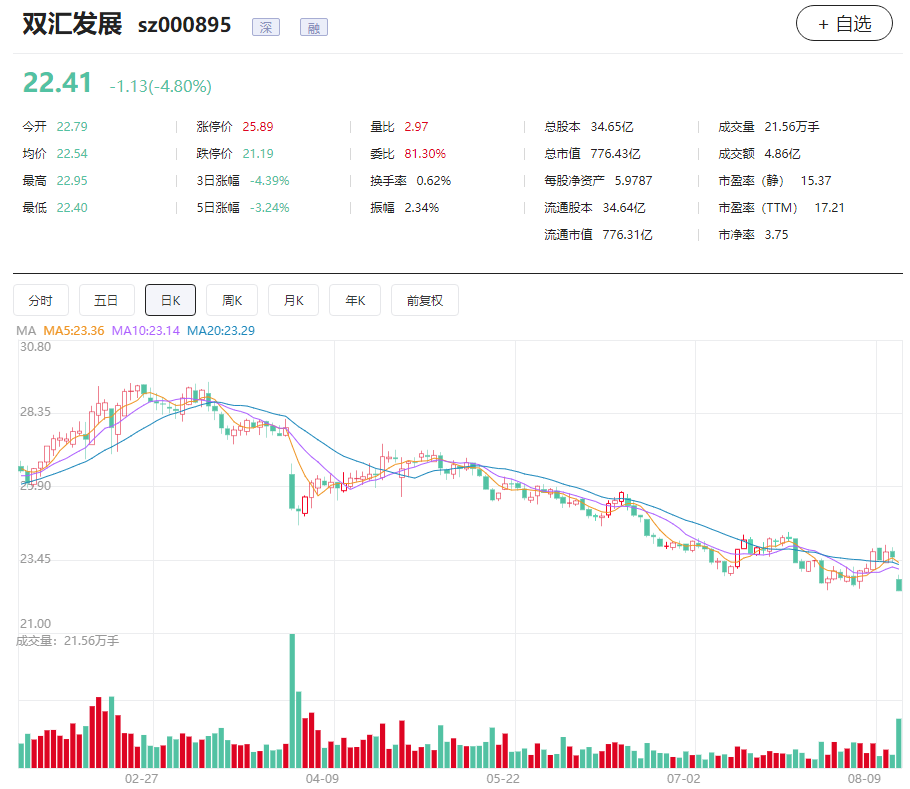Click the 委比 value 81.30%
The width and height of the screenshot is (910, 789).
coord(425,154)
